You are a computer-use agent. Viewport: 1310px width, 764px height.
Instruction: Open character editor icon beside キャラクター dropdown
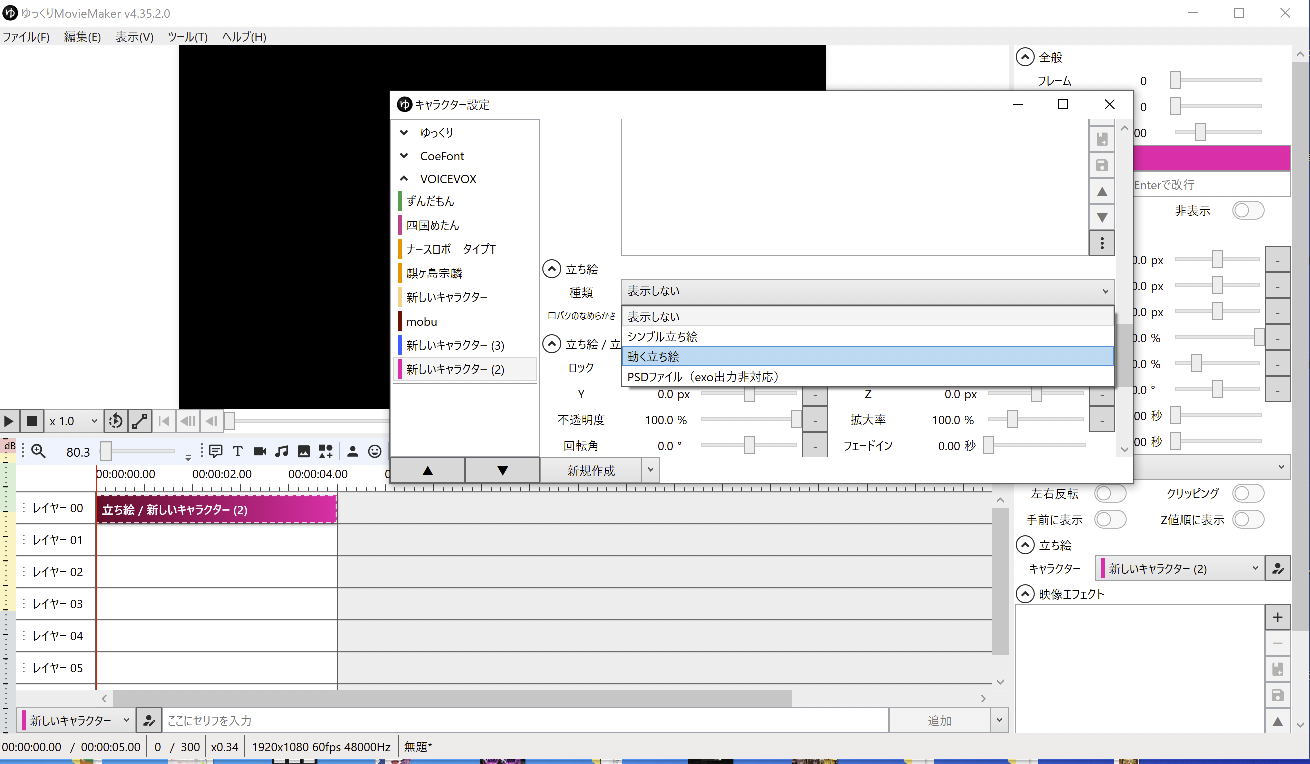1278,568
